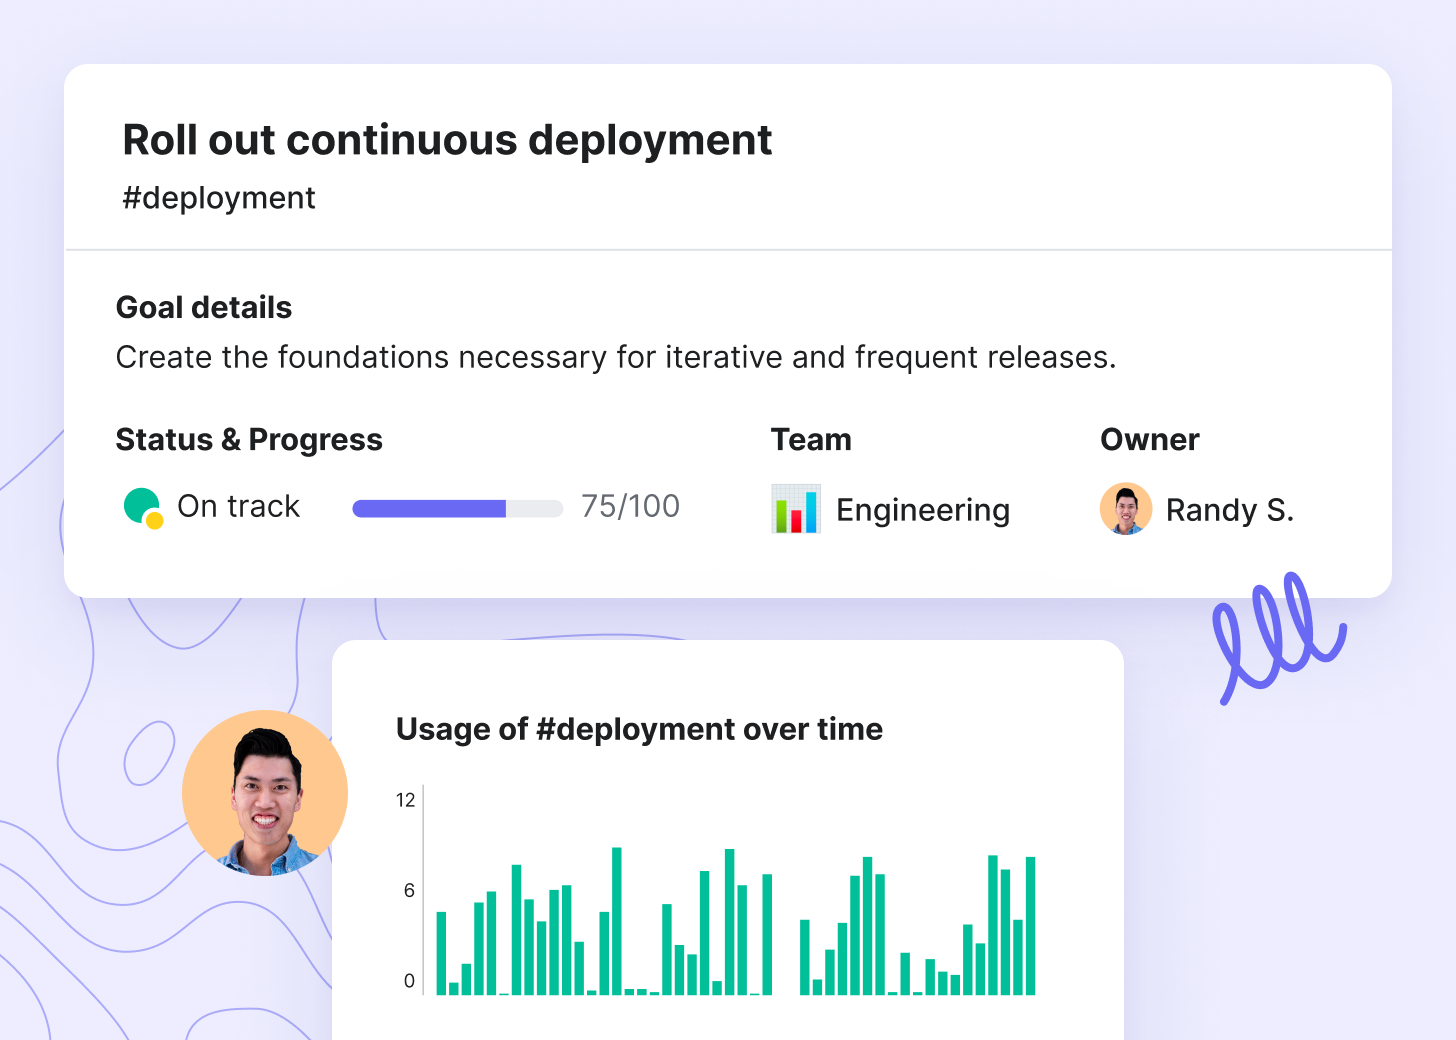Screen dimensions: 1456x1040
Task: Click the green On track status icon
Action: click(x=143, y=507)
